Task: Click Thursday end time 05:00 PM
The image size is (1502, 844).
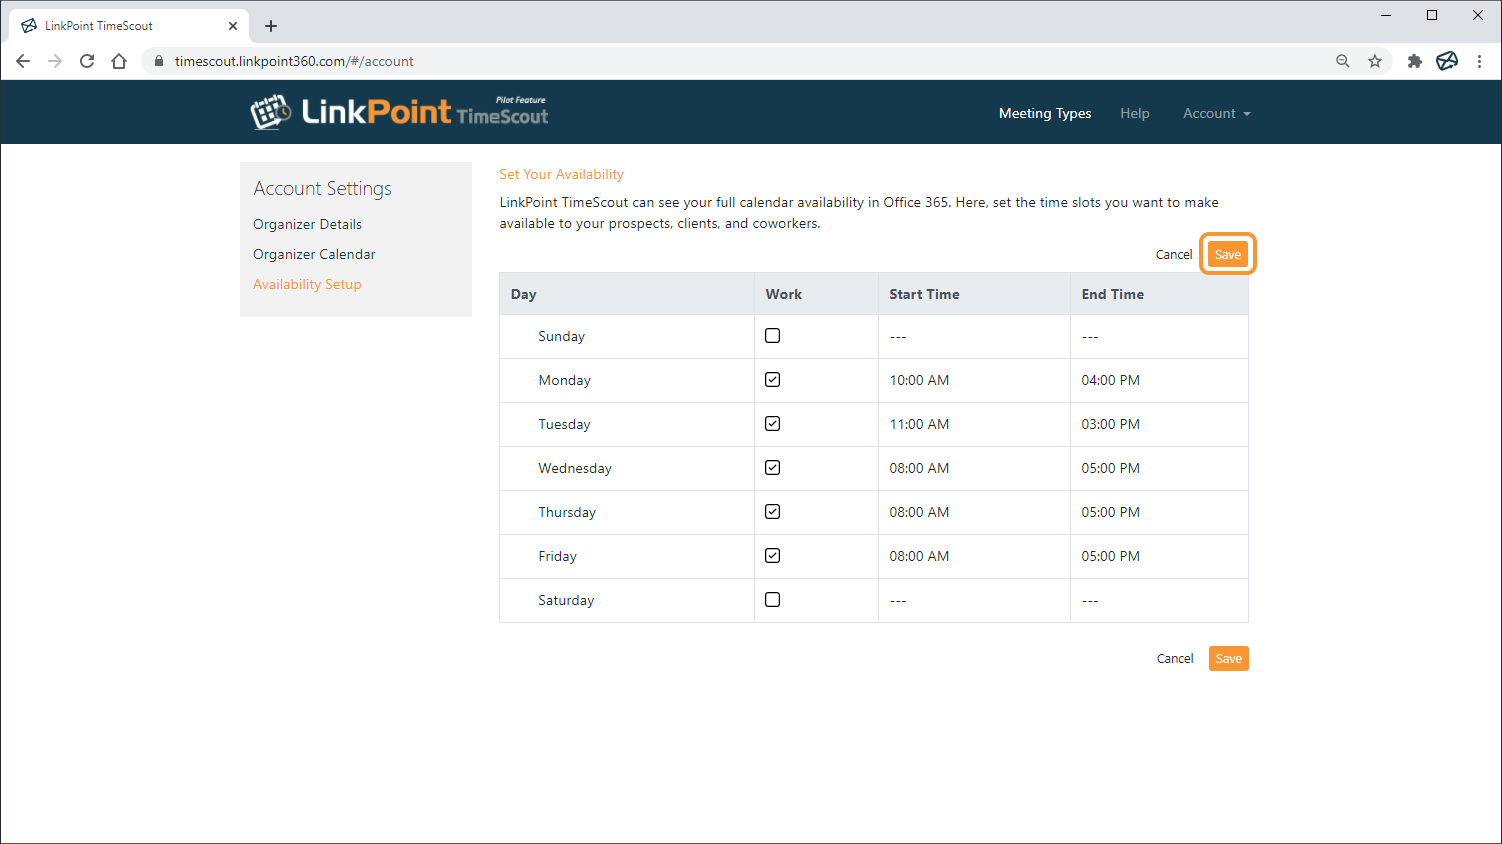Action: pyautogui.click(x=1110, y=512)
